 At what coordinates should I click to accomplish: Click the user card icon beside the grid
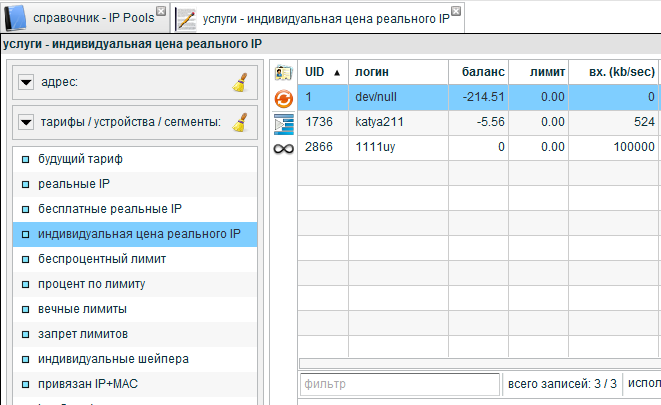point(283,73)
